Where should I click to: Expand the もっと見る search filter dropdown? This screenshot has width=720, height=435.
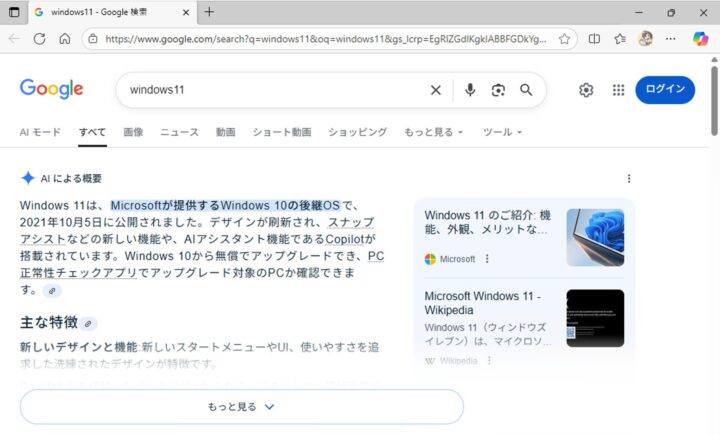coord(434,132)
